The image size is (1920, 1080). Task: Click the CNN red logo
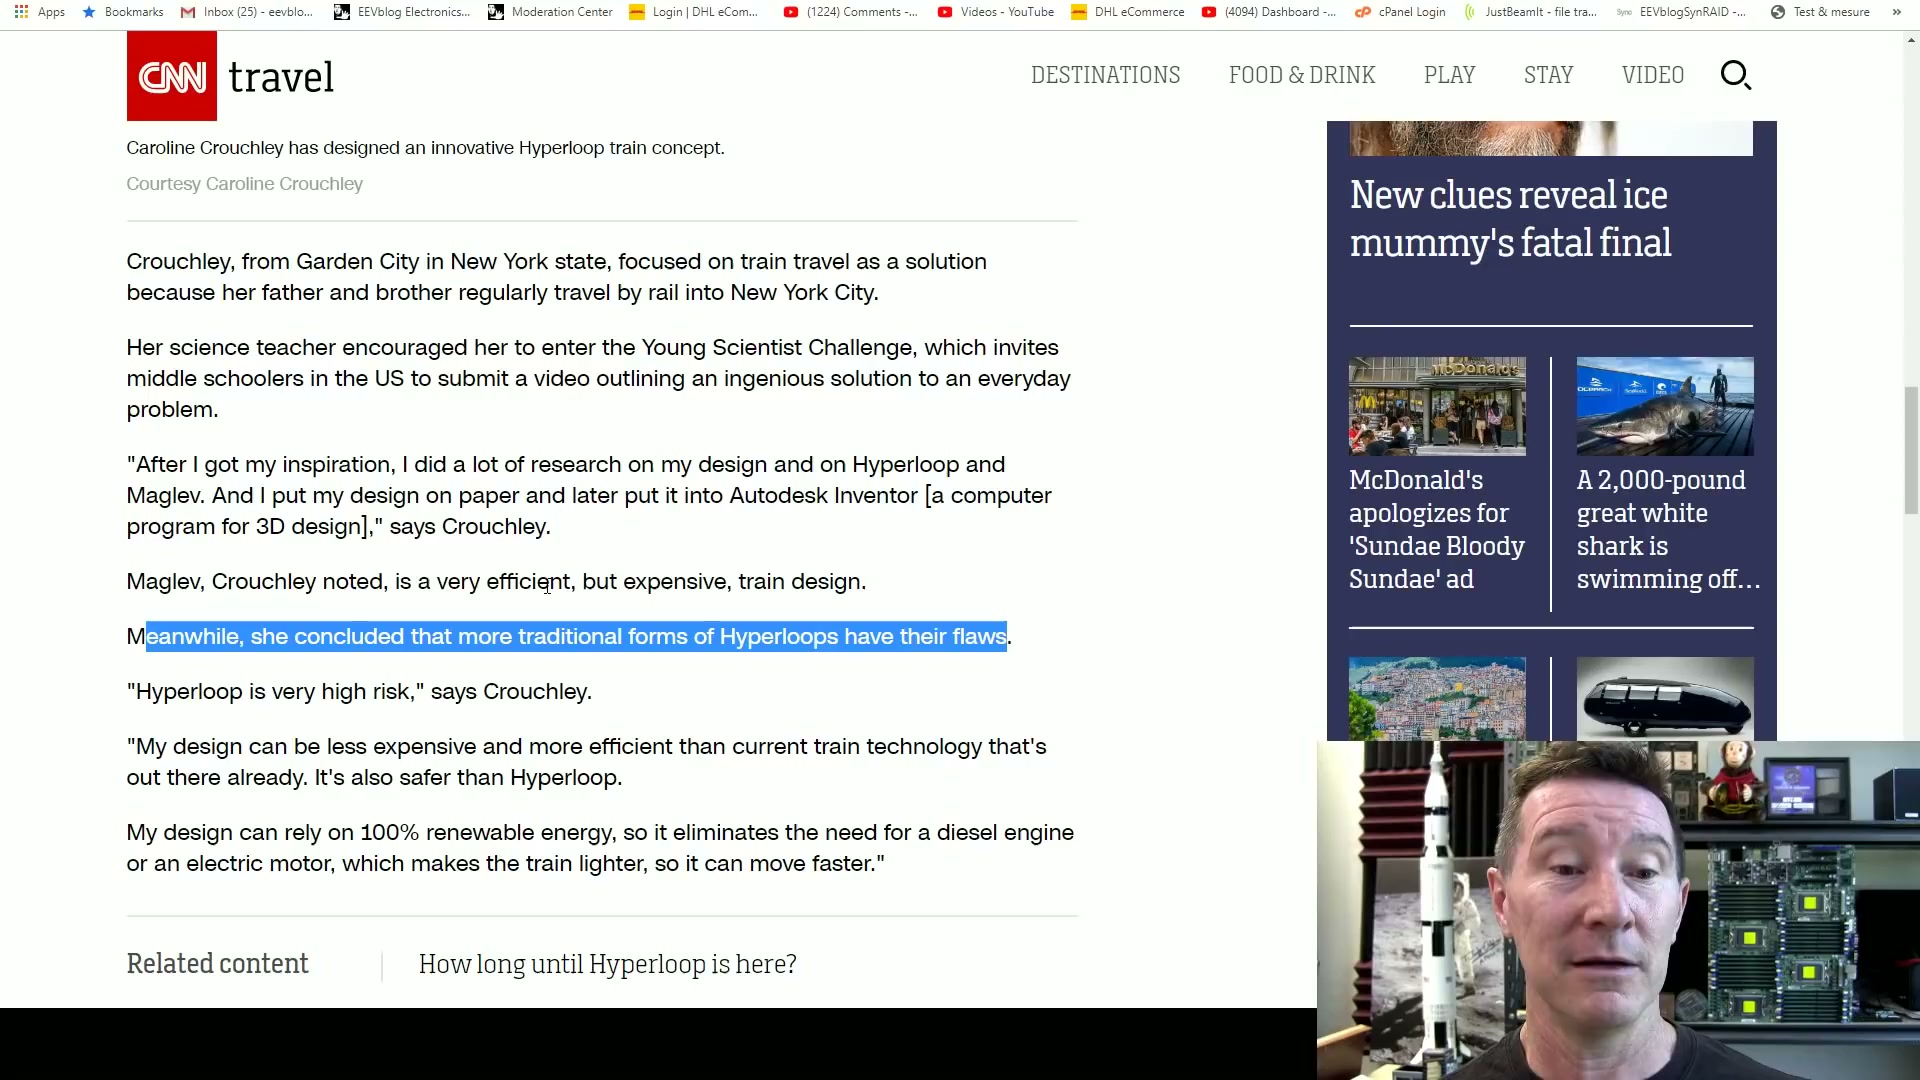click(x=172, y=76)
